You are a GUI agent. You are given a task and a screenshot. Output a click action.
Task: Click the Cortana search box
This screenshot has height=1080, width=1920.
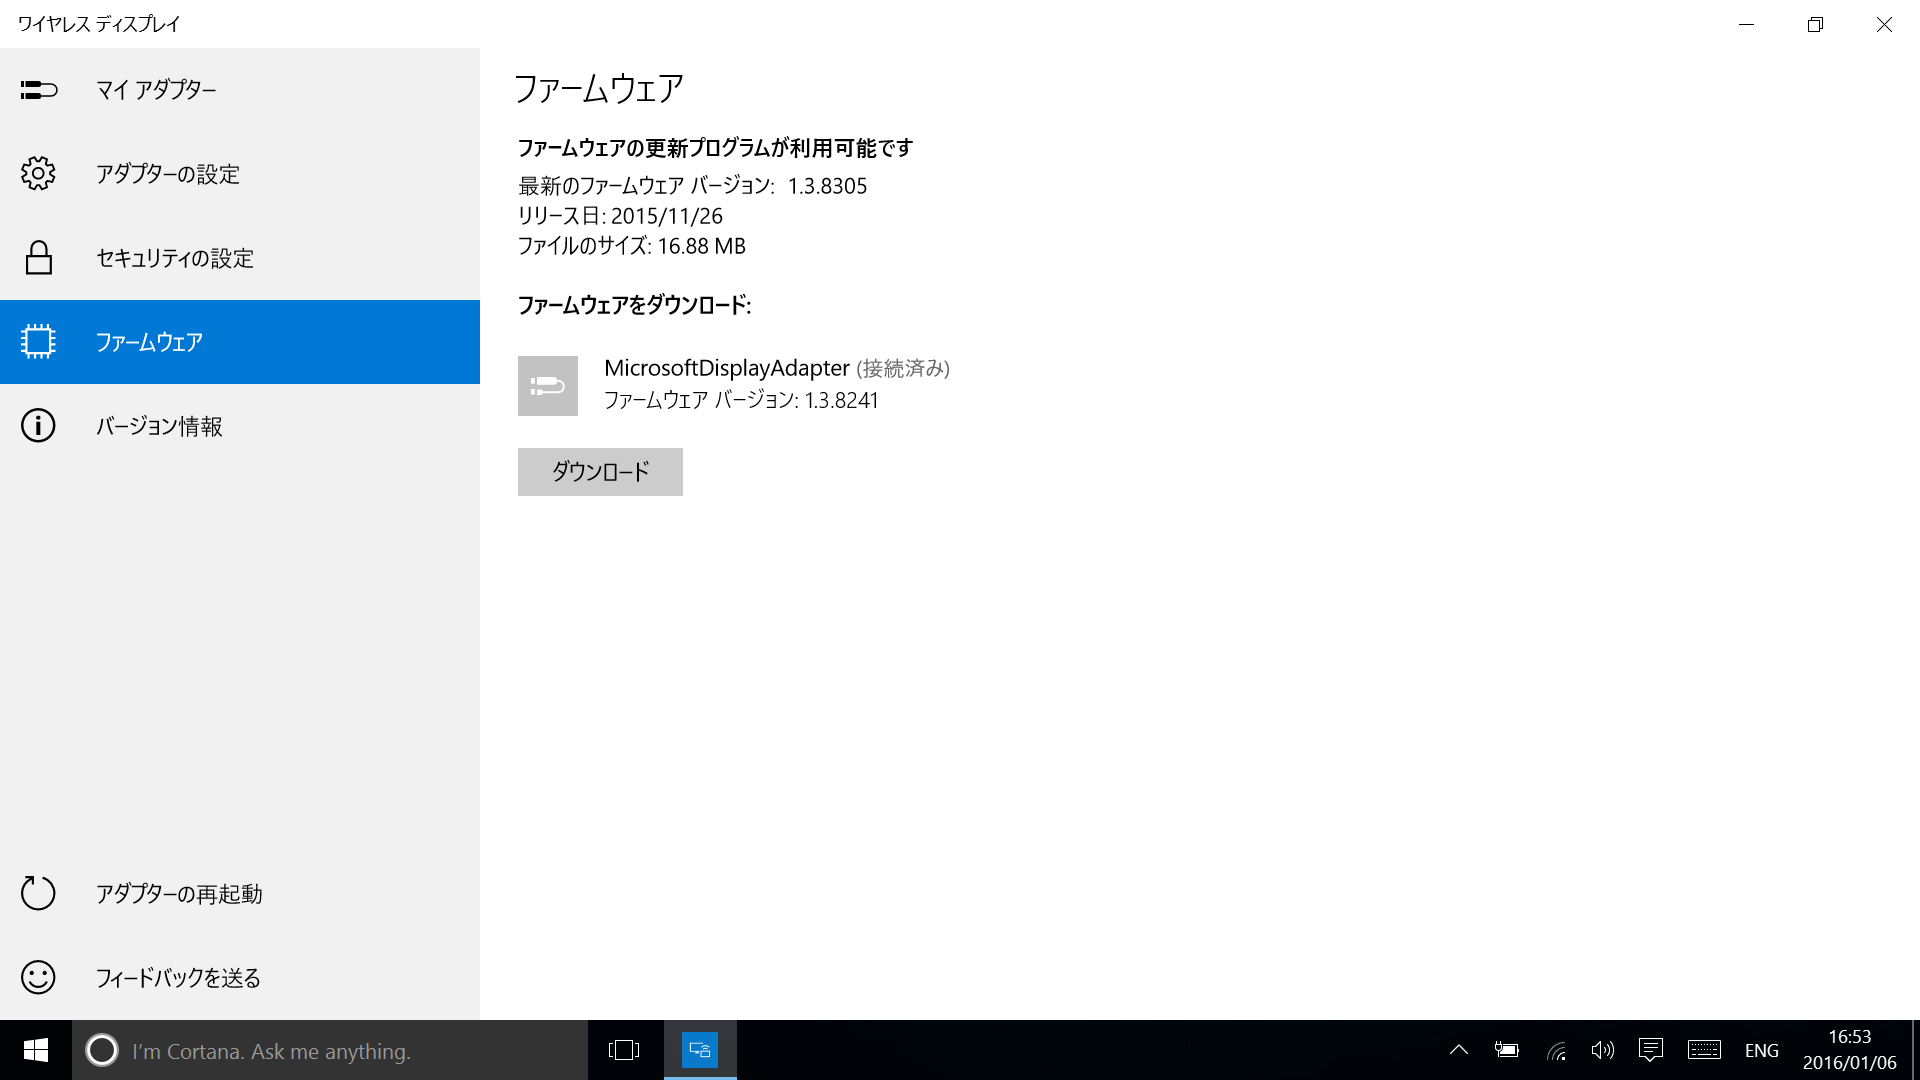point(330,1051)
